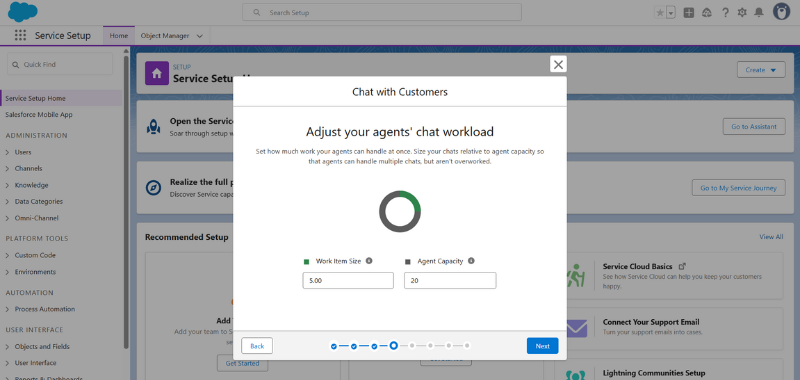Viewport: 800px width, 380px height.
Task: Click the Service Console rocket icon
Action: tap(154, 127)
